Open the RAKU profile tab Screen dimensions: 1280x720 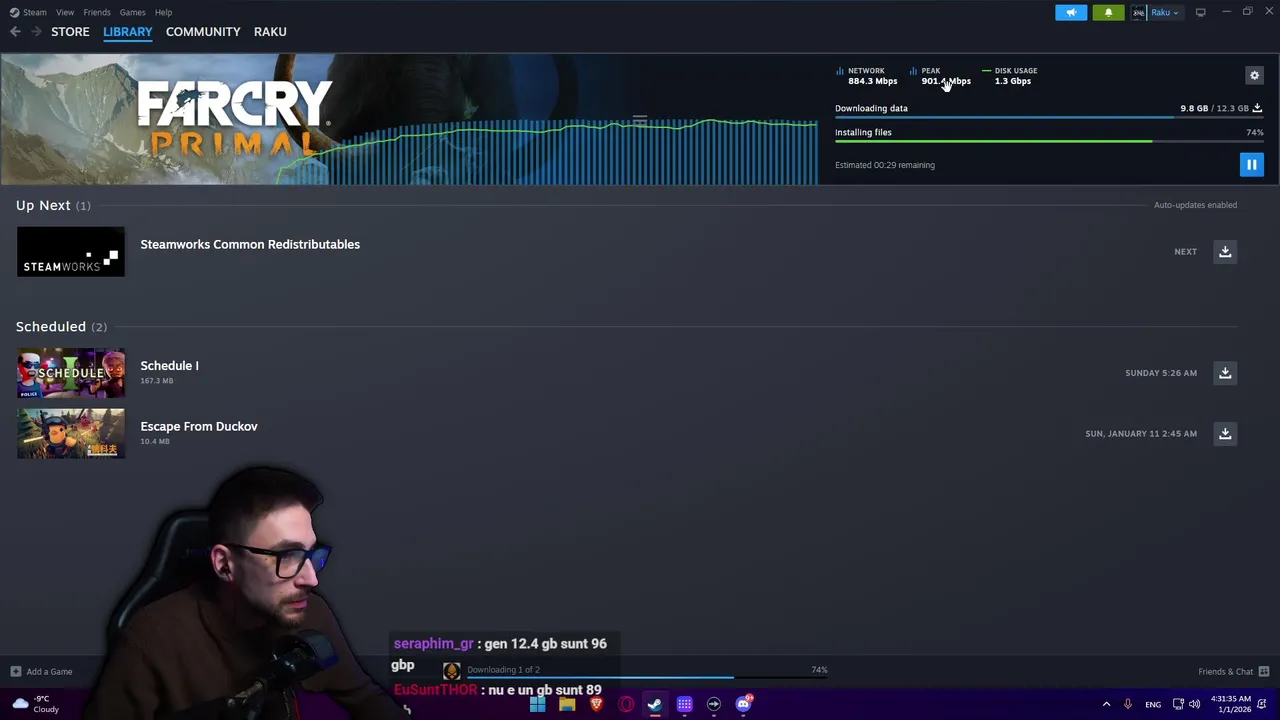[270, 32]
